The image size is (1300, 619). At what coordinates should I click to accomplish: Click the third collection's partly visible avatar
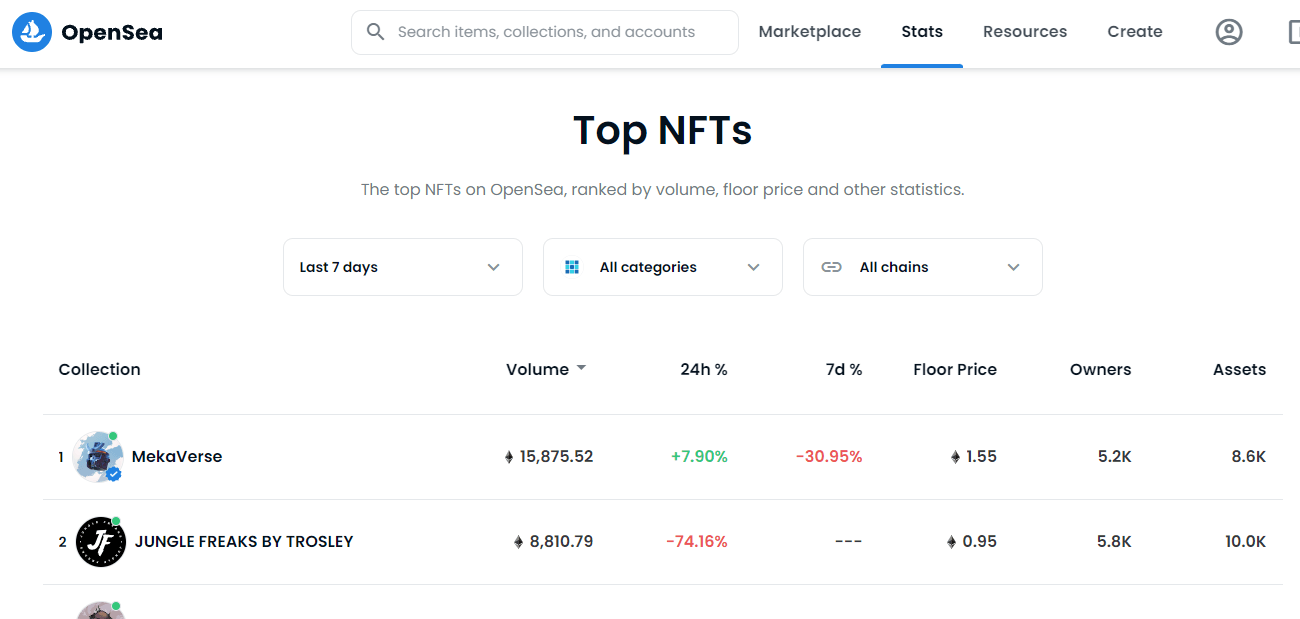101,610
